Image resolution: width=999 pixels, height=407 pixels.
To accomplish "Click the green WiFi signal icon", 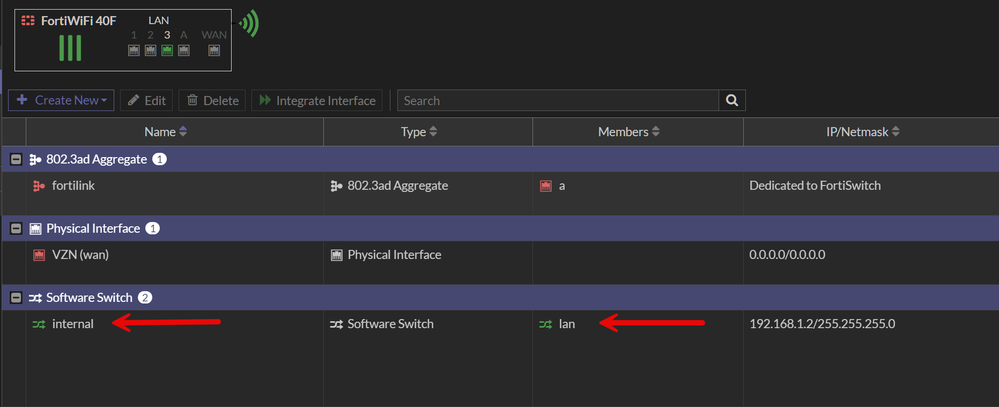I will (249, 24).
